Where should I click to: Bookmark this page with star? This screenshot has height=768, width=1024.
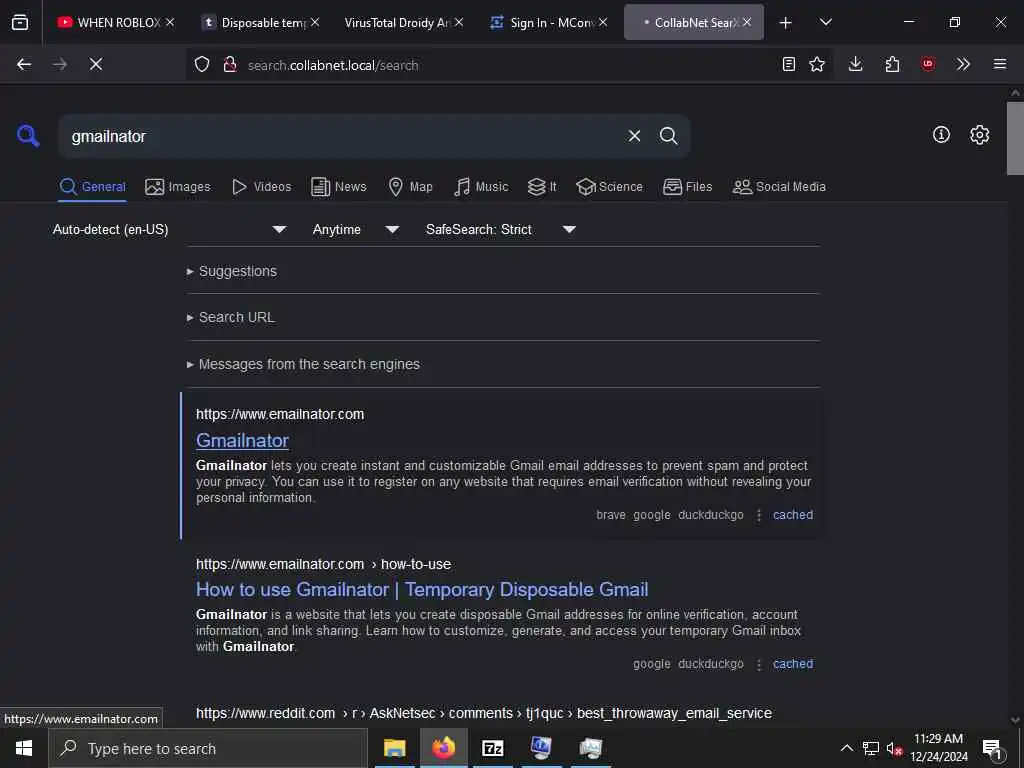click(816, 64)
